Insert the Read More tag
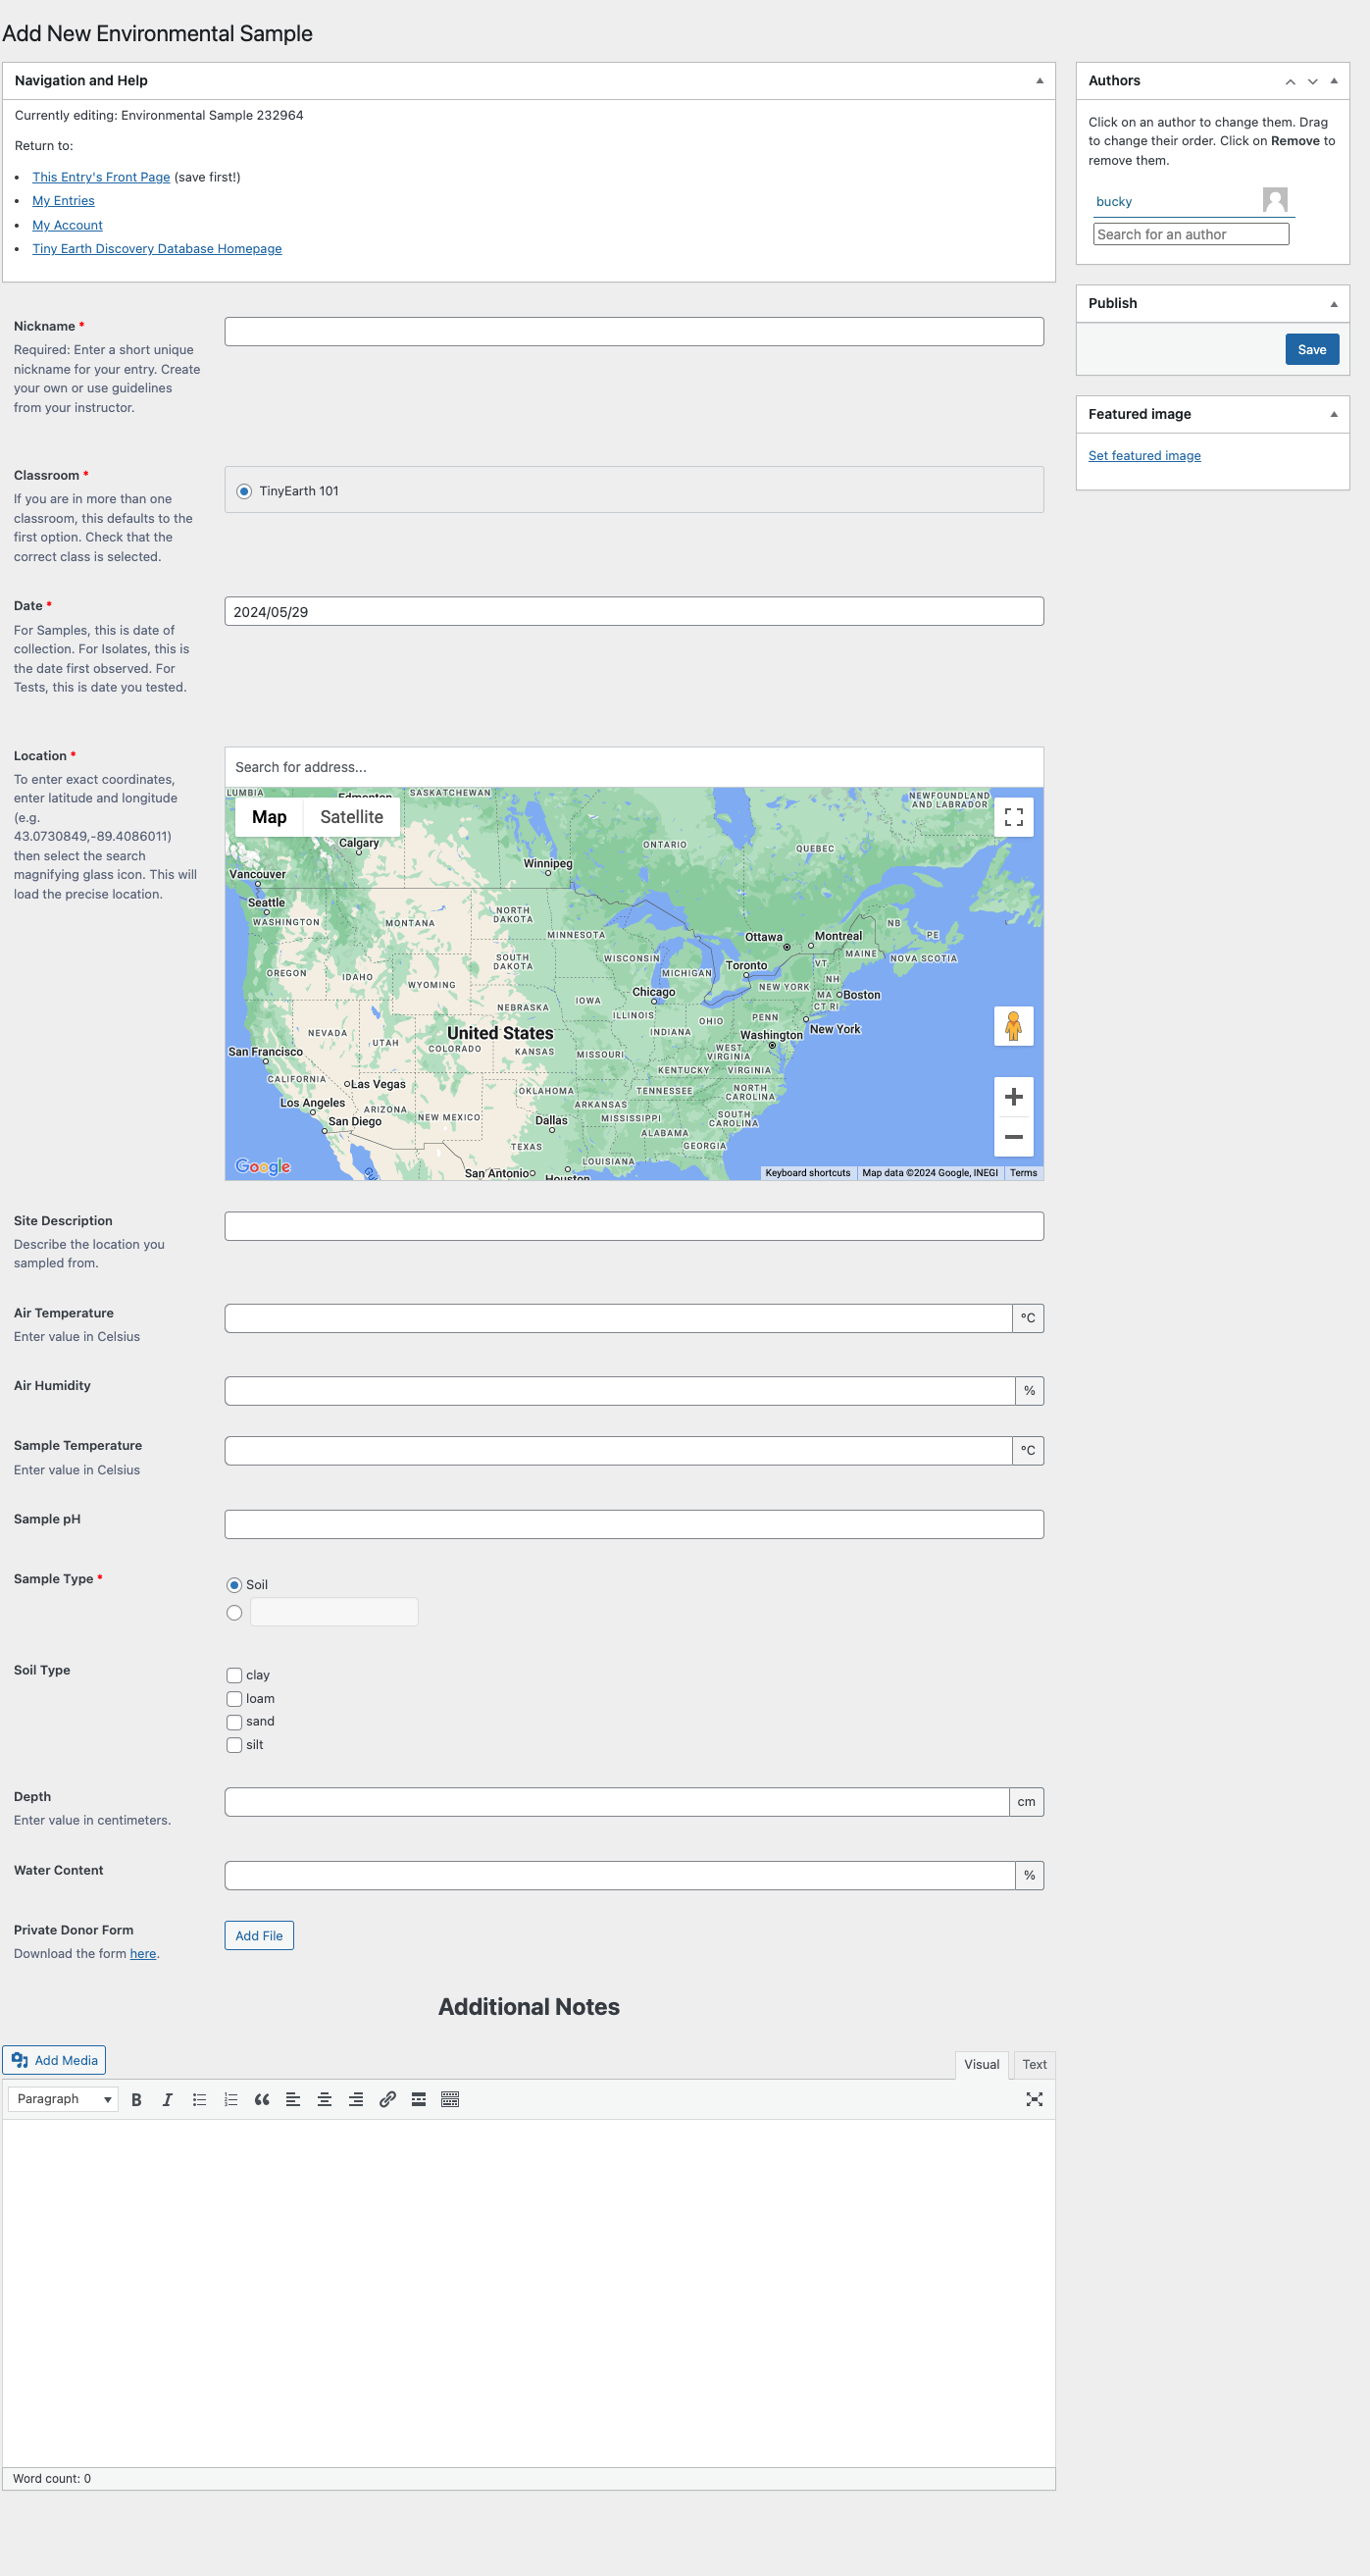This screenshot has height=2576, width=1370. click(x=419, y=2099)
